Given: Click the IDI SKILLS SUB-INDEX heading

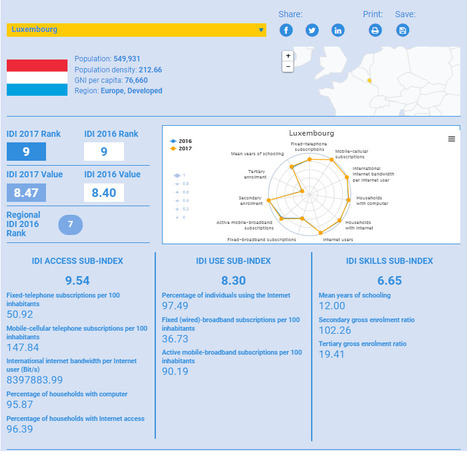Looking at the screenshot, I should pyautogui.click(x=389, y=261).
